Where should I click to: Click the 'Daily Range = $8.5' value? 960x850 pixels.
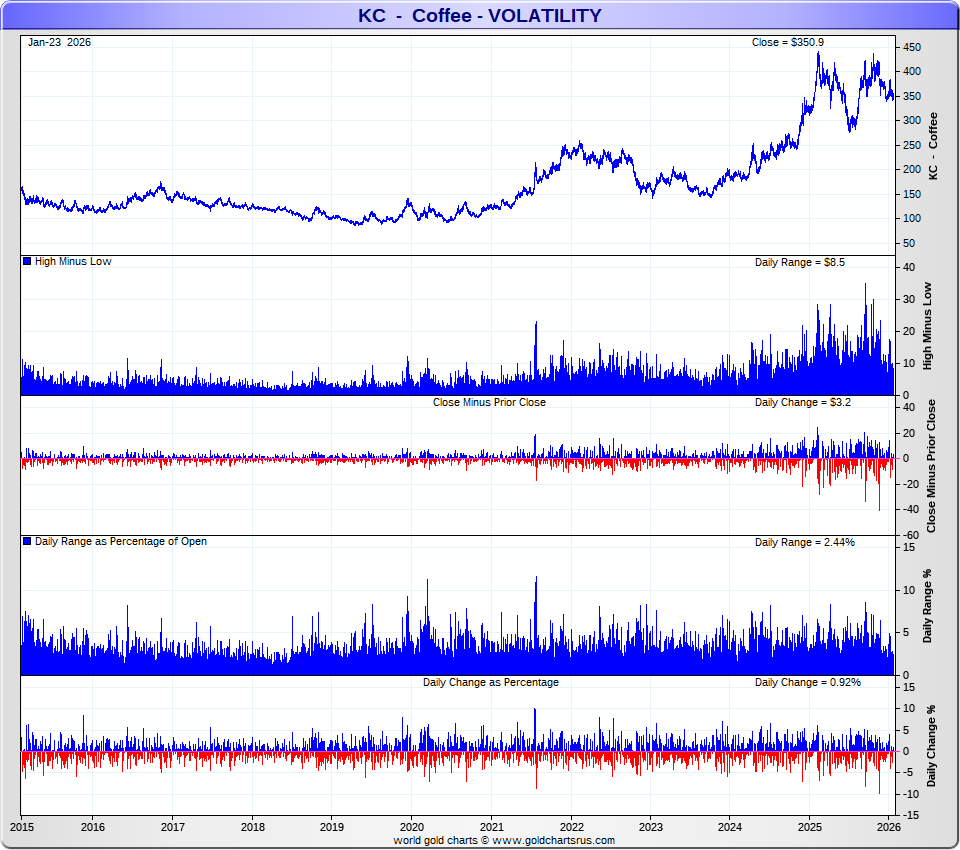tap(800, 262)
